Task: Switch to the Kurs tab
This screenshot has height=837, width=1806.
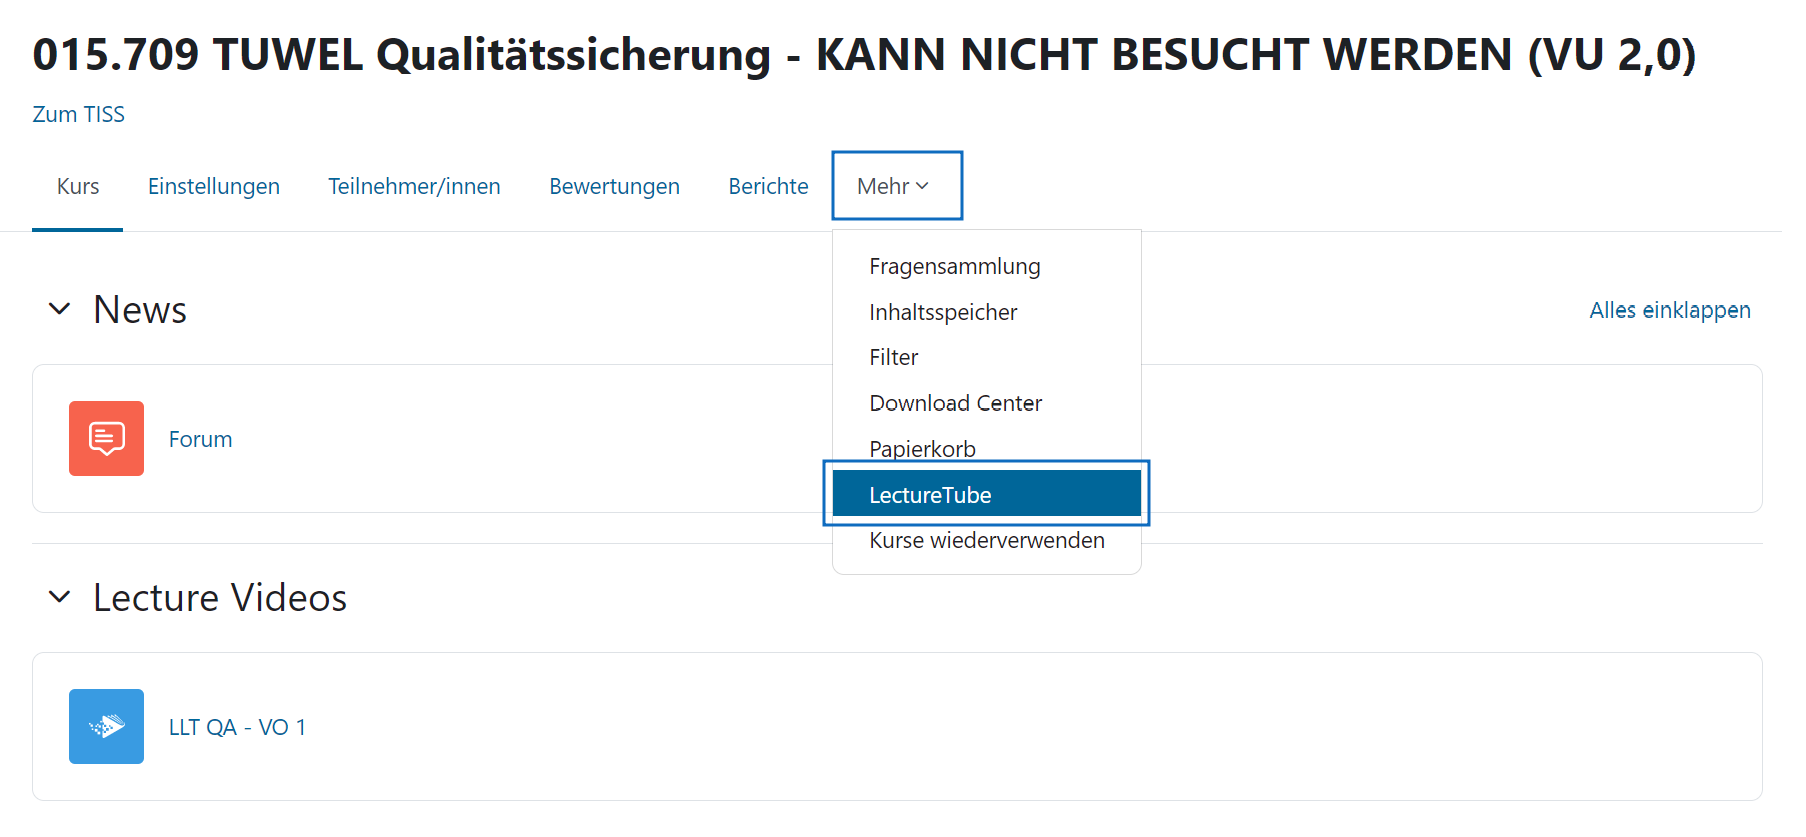Action: 78,186
